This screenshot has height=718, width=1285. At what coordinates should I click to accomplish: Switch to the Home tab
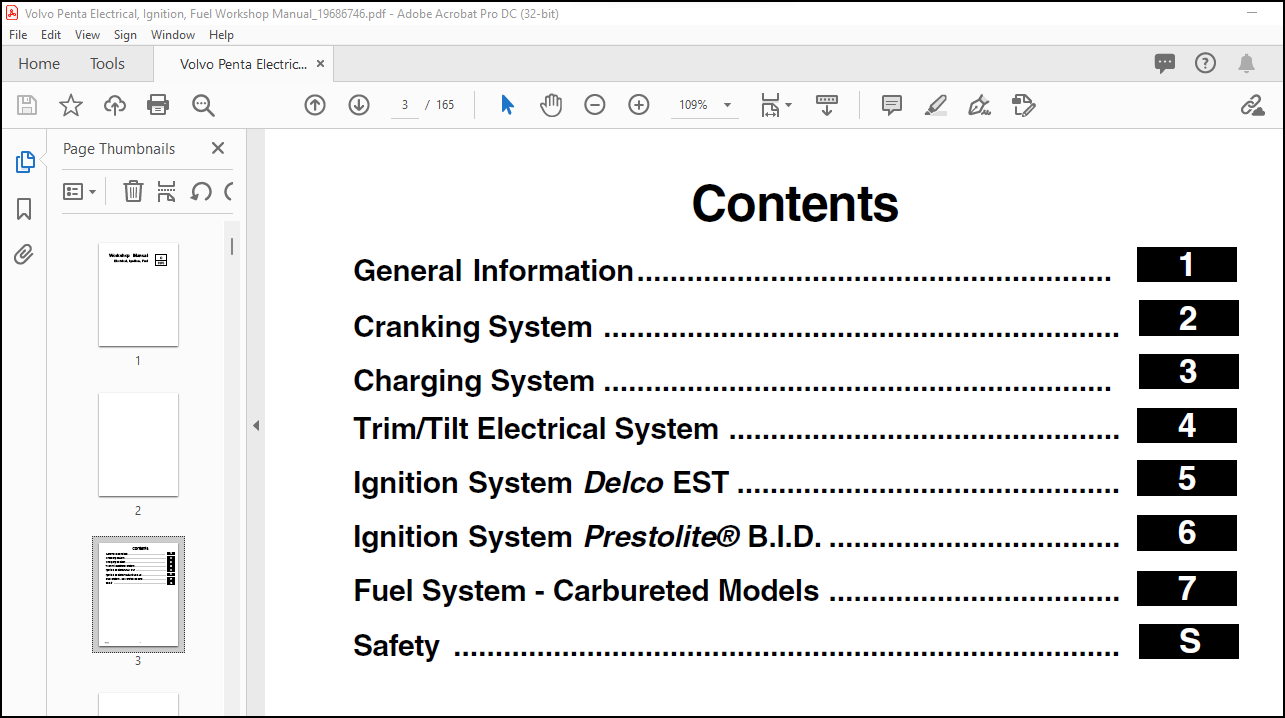[x=39, y=64]
